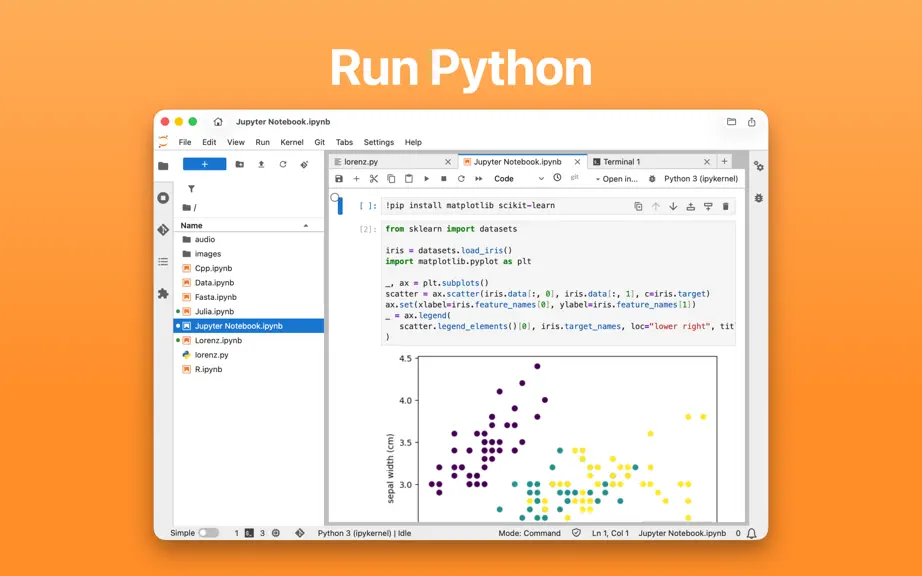This screenshot has width=922, height=576.
Task: Duplicate the pip install cell
Action: (638, 206)
